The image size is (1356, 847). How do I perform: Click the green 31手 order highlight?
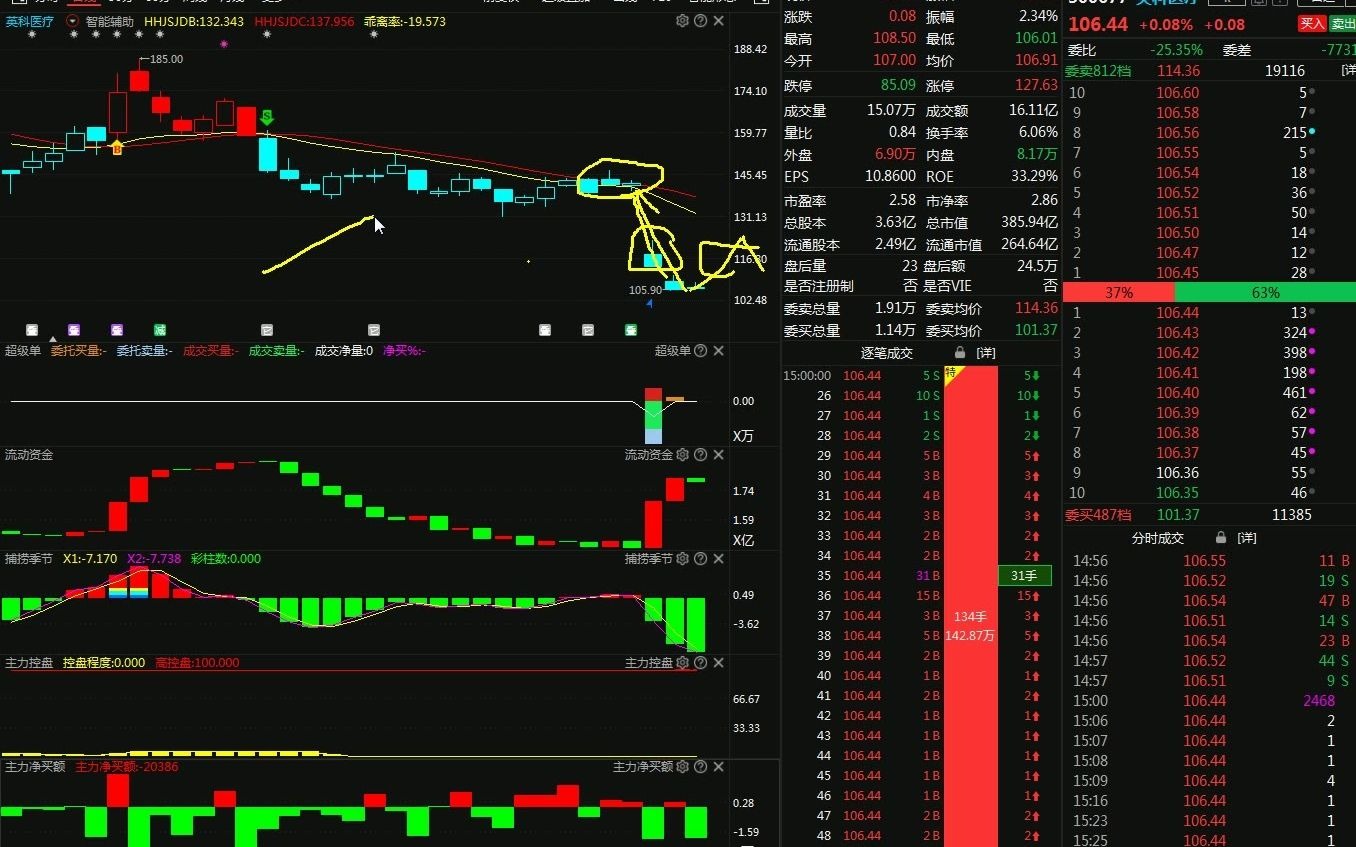pyautogui.click(x=1024, y=575)
